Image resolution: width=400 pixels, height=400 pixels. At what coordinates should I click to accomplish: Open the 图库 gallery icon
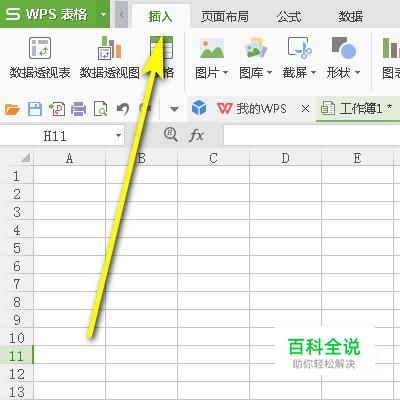(255, 48)
